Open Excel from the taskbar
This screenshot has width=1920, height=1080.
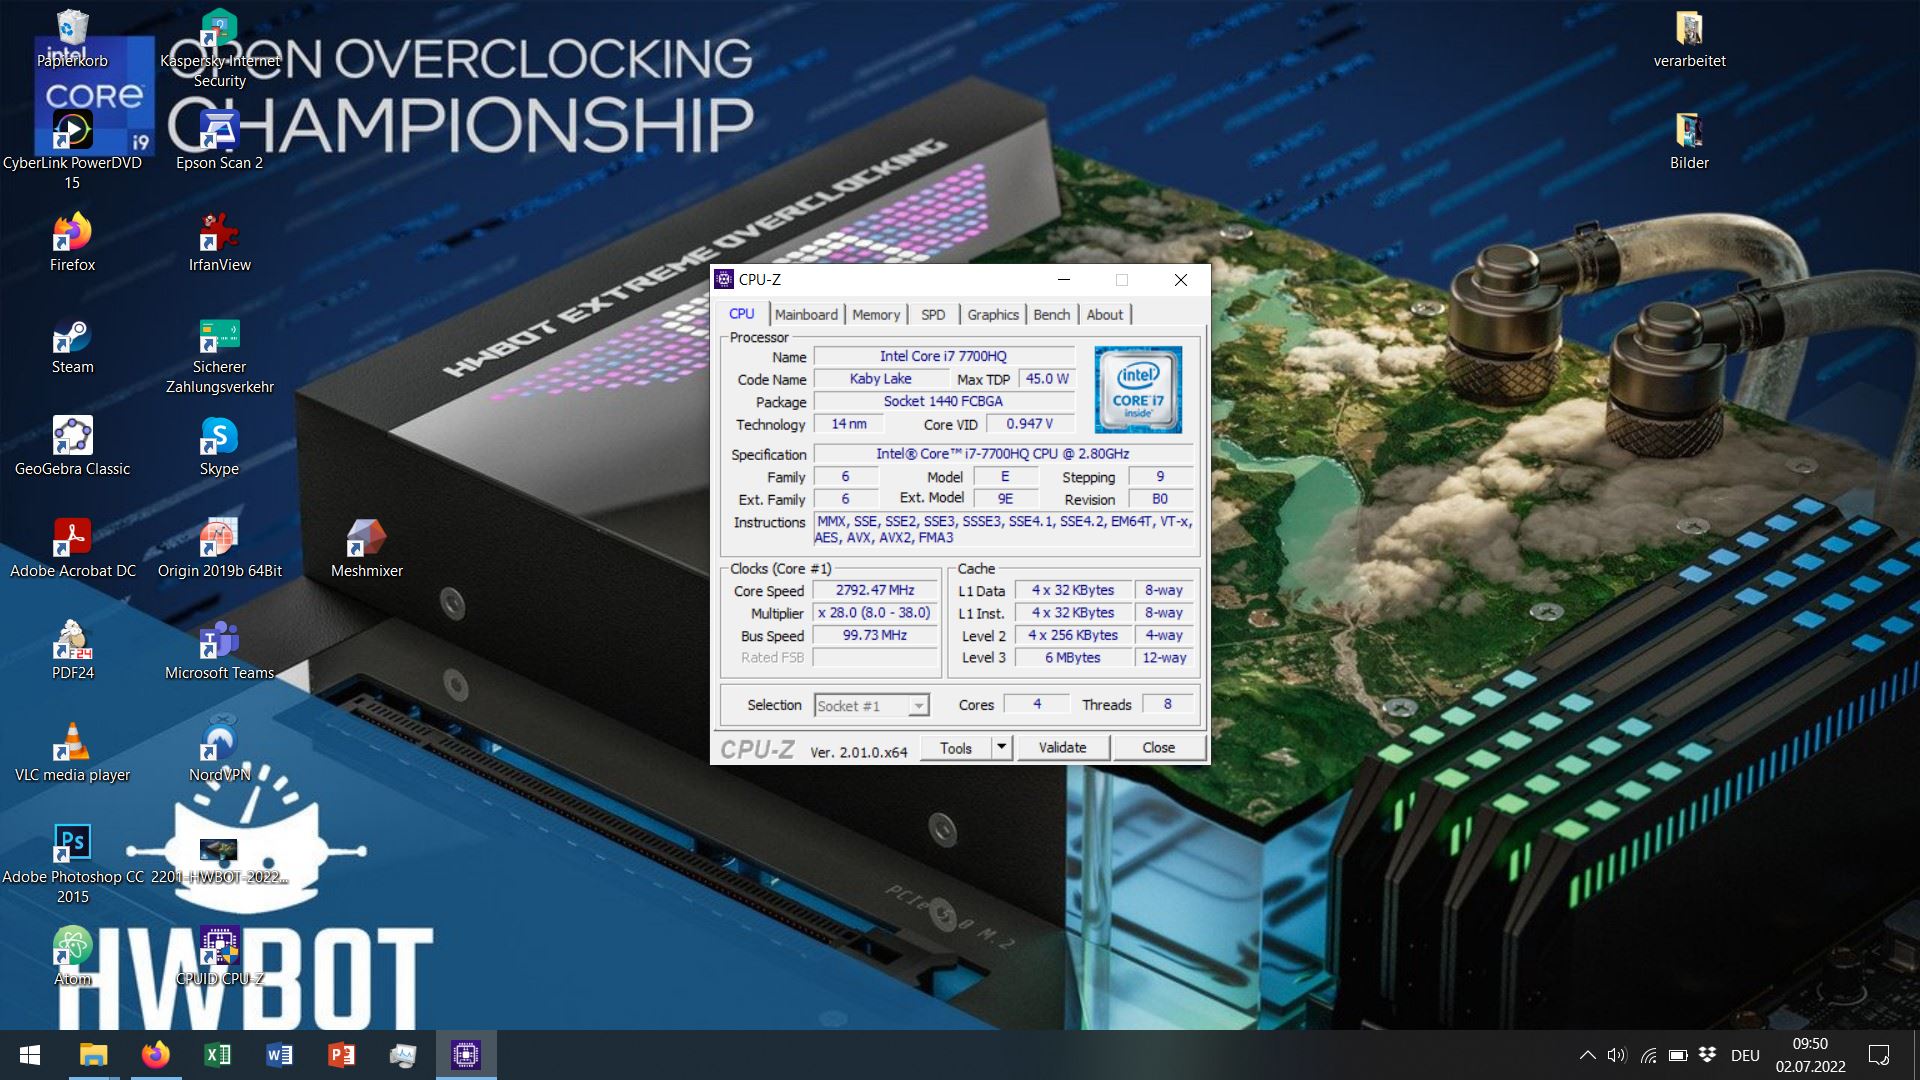point(217,1055)
